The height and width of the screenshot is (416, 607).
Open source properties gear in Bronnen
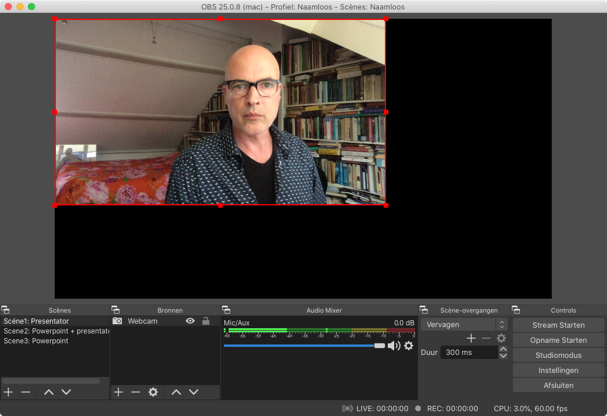pyautogui.click(x=153, y=392)
